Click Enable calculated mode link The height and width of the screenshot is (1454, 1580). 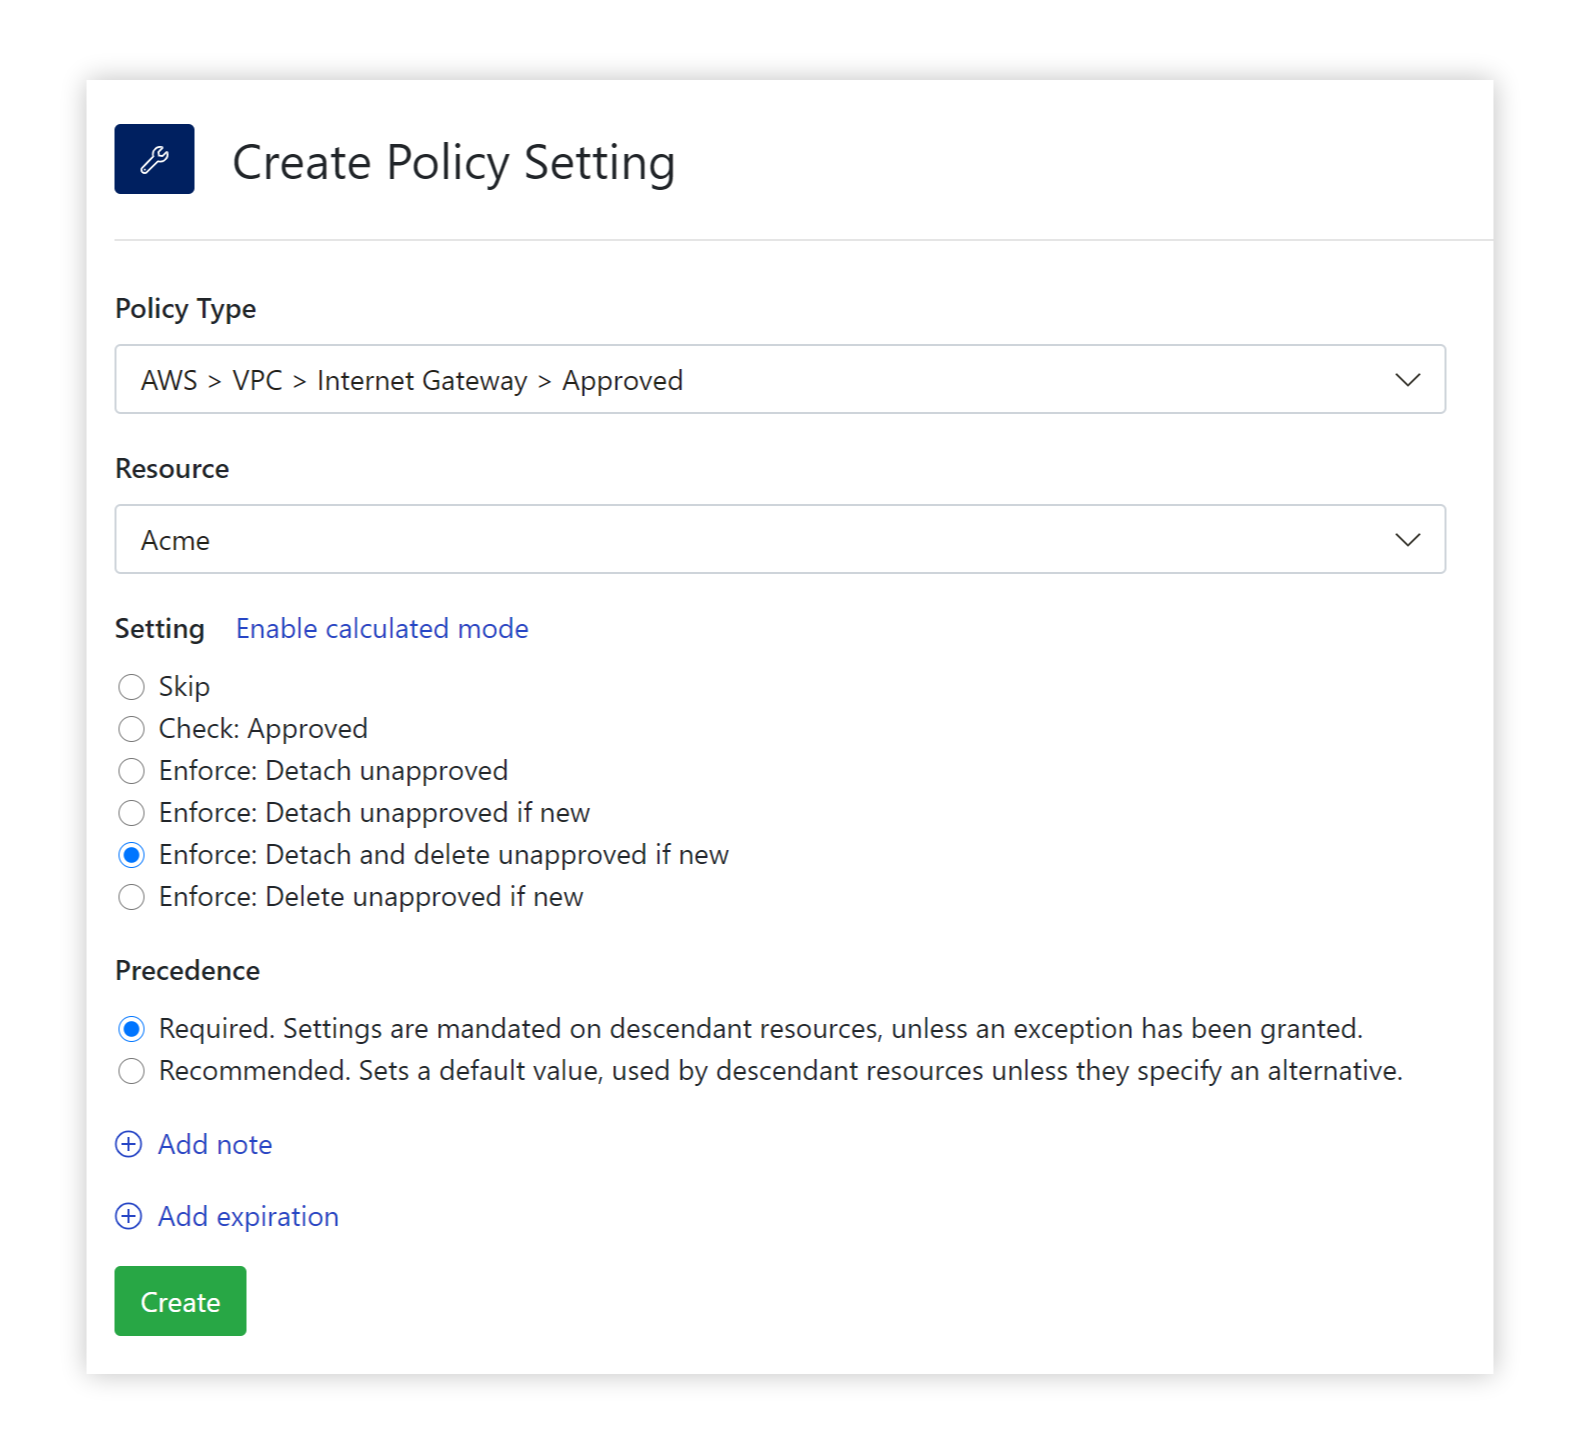[382, 628]
